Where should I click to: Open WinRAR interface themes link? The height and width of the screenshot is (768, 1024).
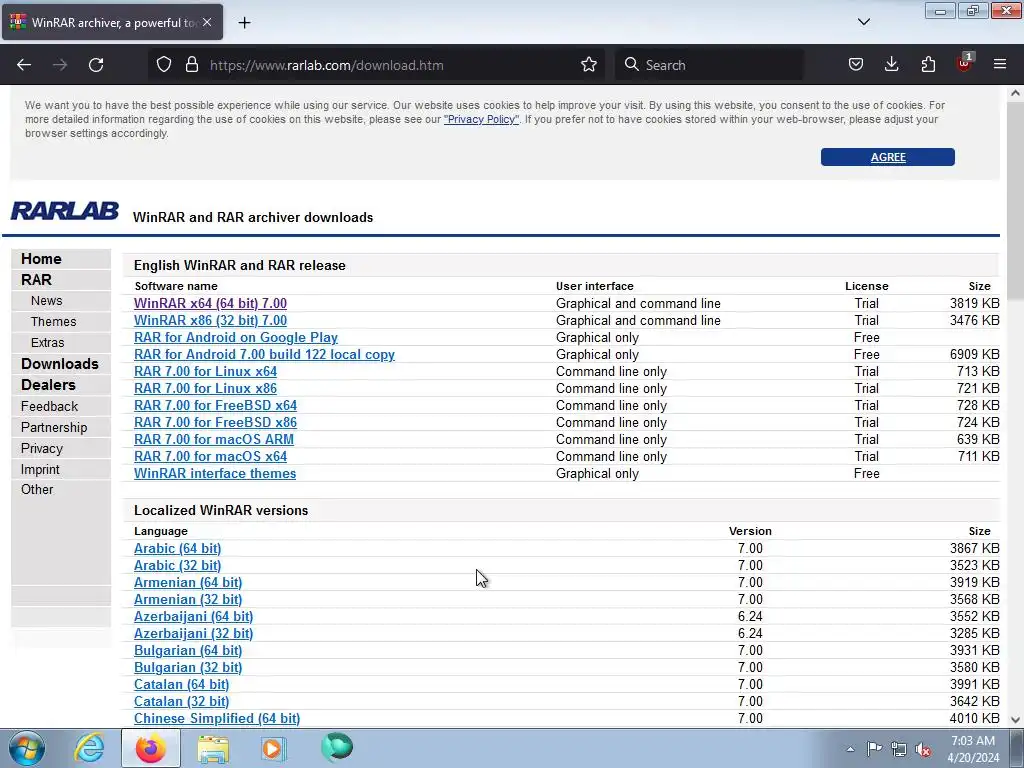[215, 473]
